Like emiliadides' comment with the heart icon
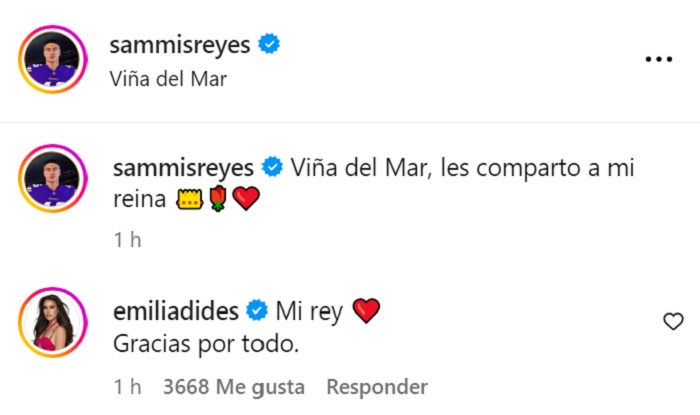The height and width of the screenshot is (415, 700). tap(674, 321)
